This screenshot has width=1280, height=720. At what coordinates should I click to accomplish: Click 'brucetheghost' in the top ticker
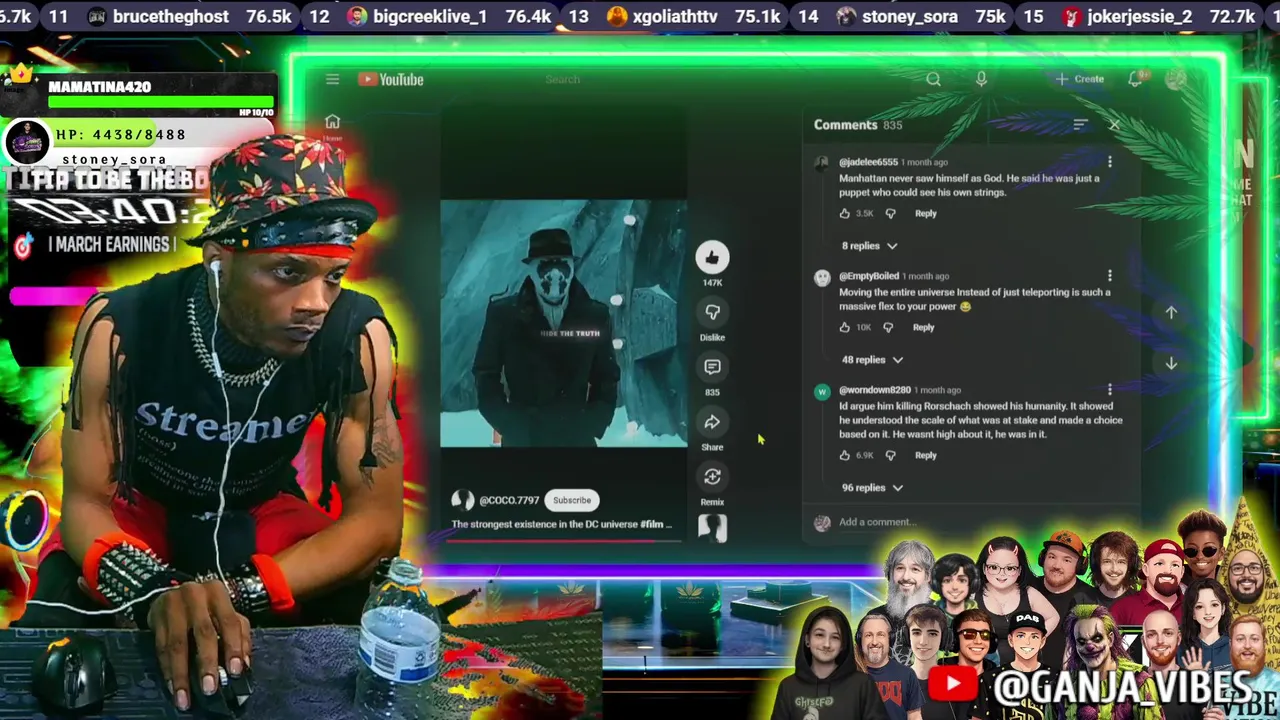(171, 16)
